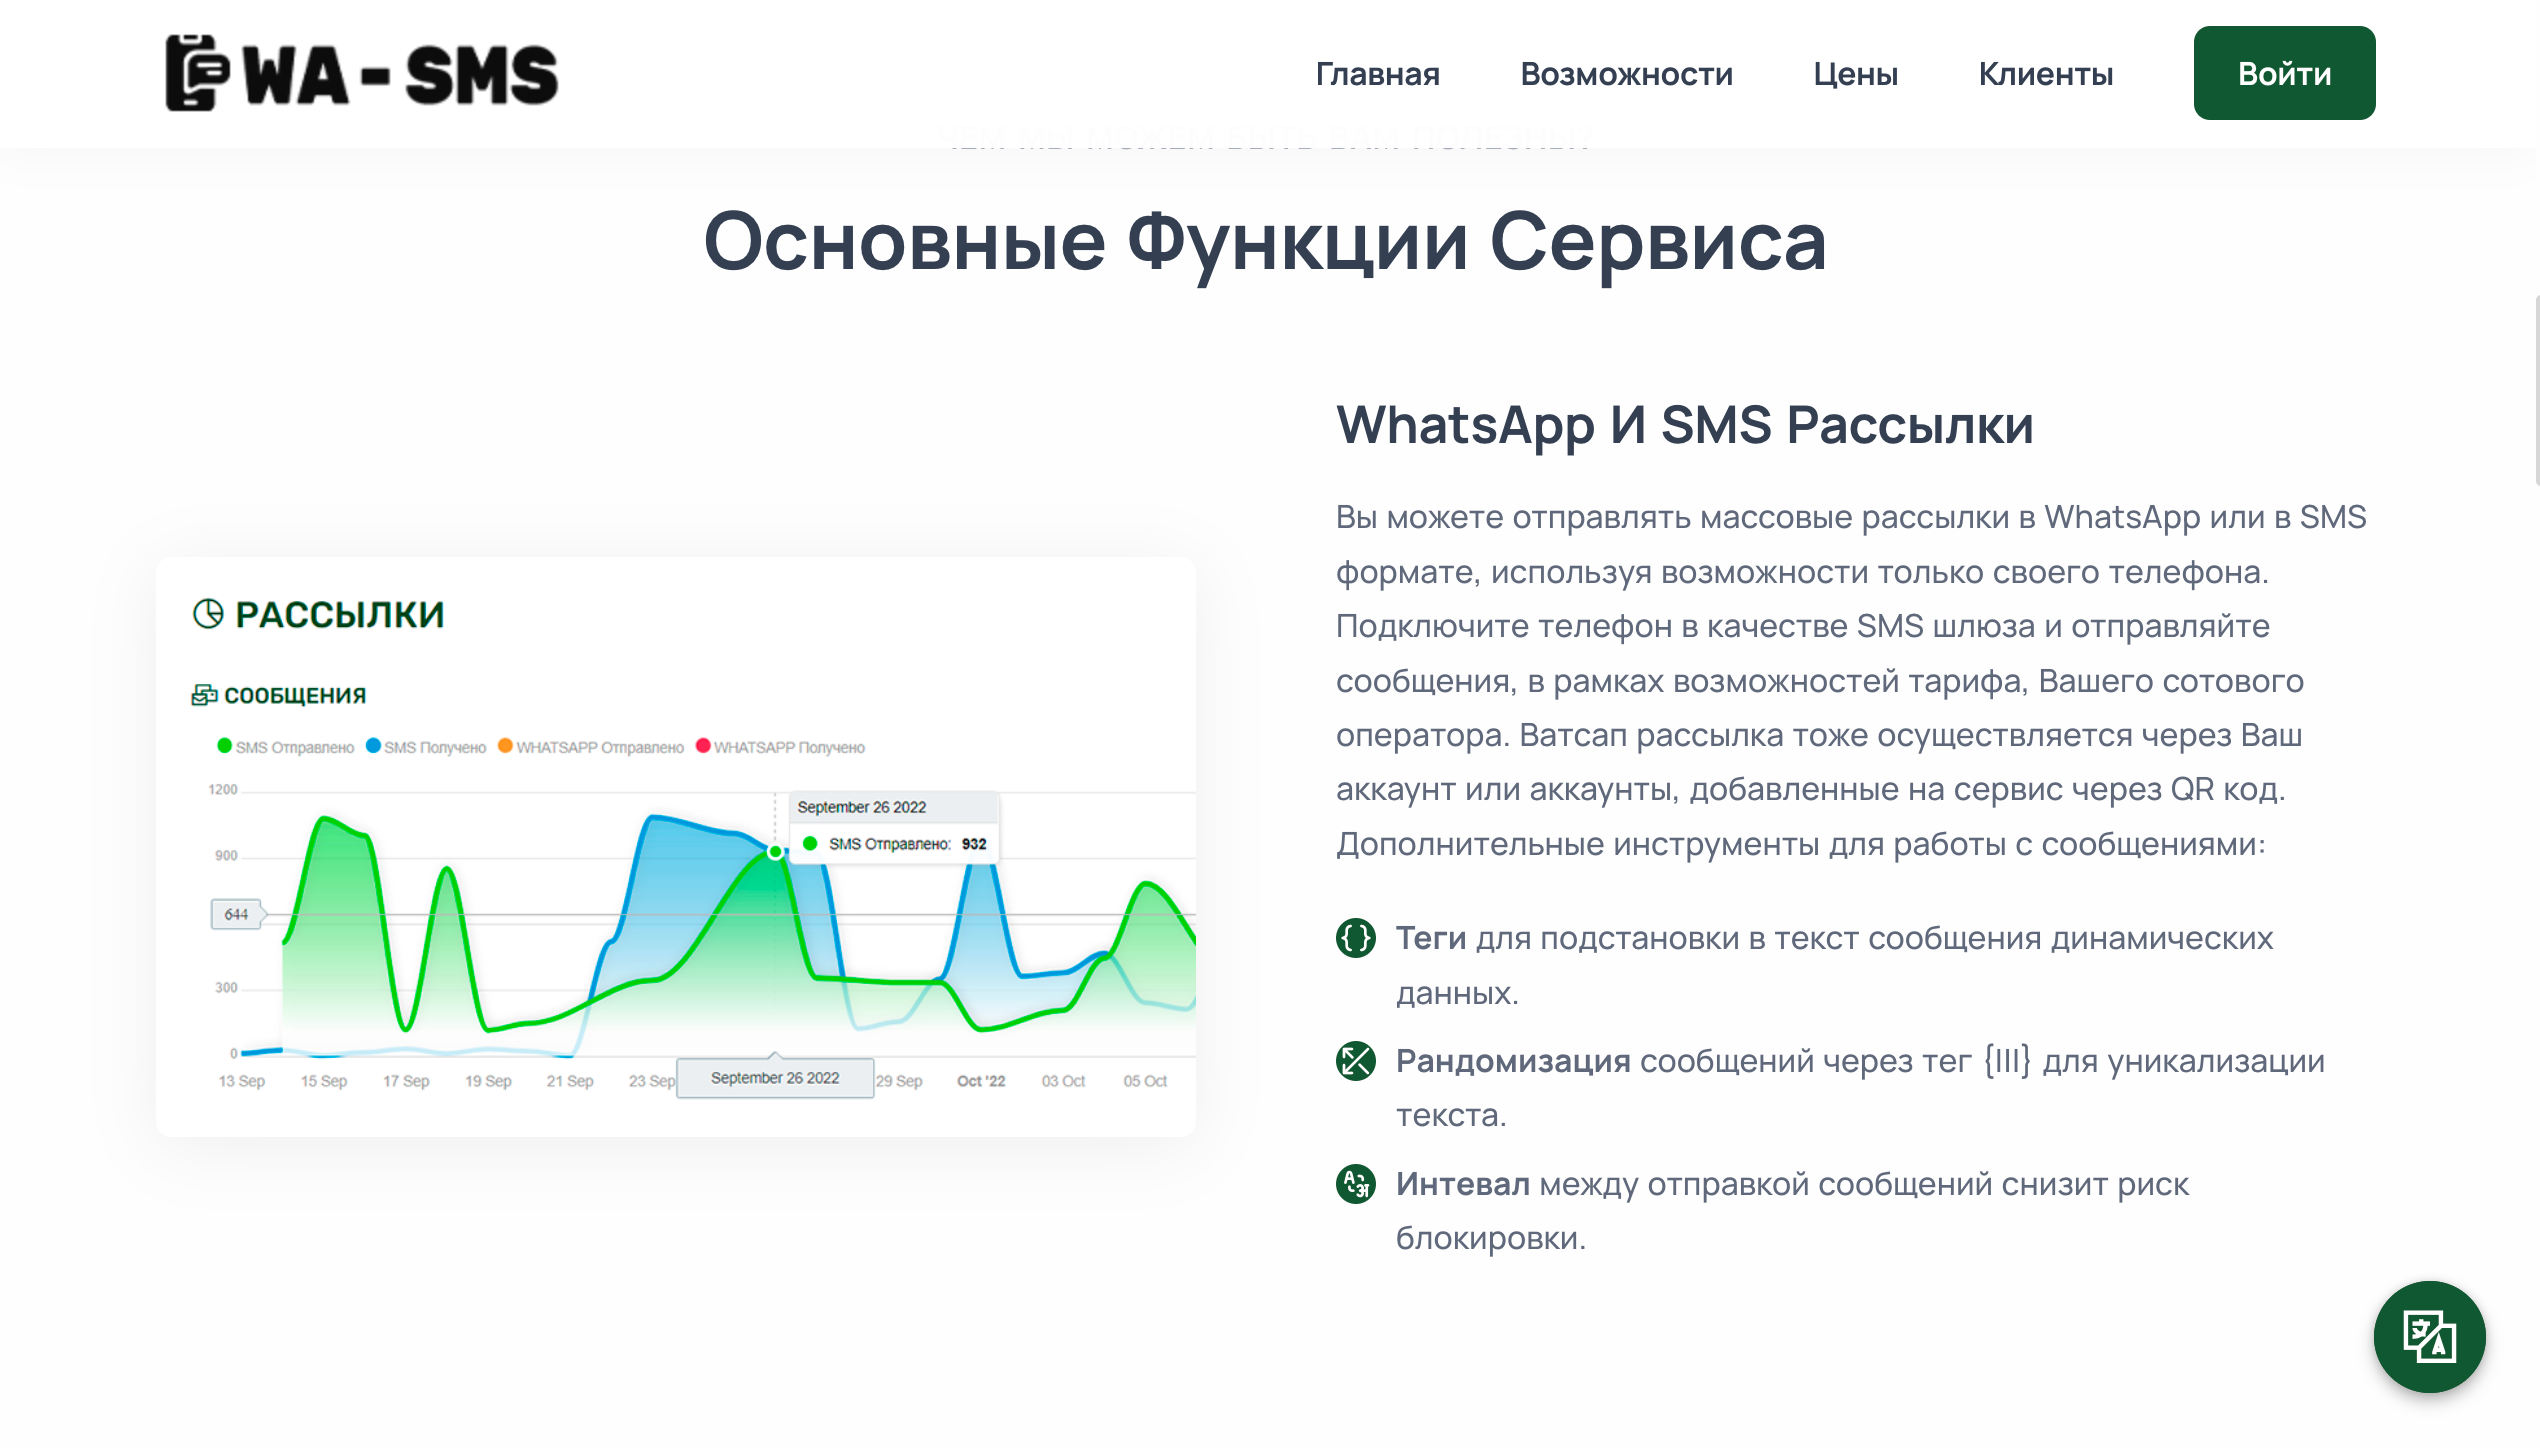Click the September 26 2022 axis label
The height and width of the screenshot is (1448, 2540).
tap(775, 1078)
